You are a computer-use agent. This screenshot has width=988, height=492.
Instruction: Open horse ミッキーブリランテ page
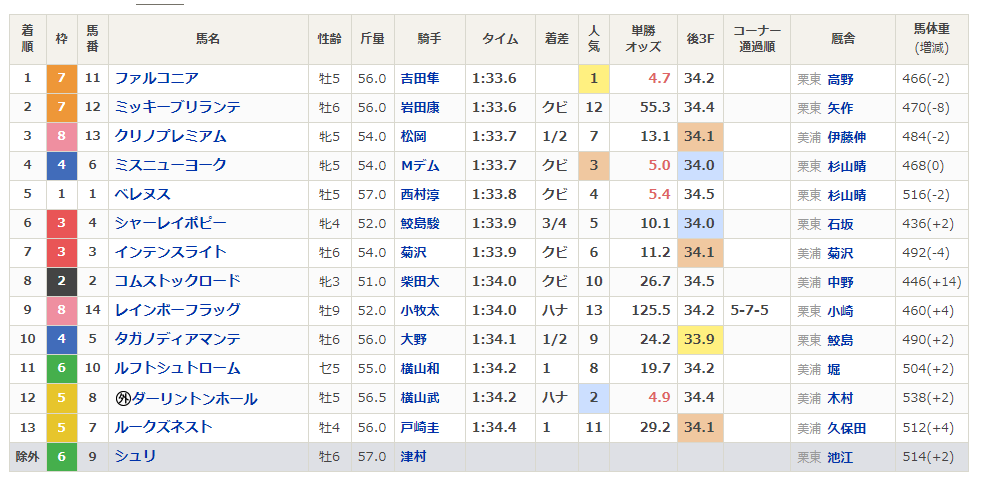pos(178,108)
